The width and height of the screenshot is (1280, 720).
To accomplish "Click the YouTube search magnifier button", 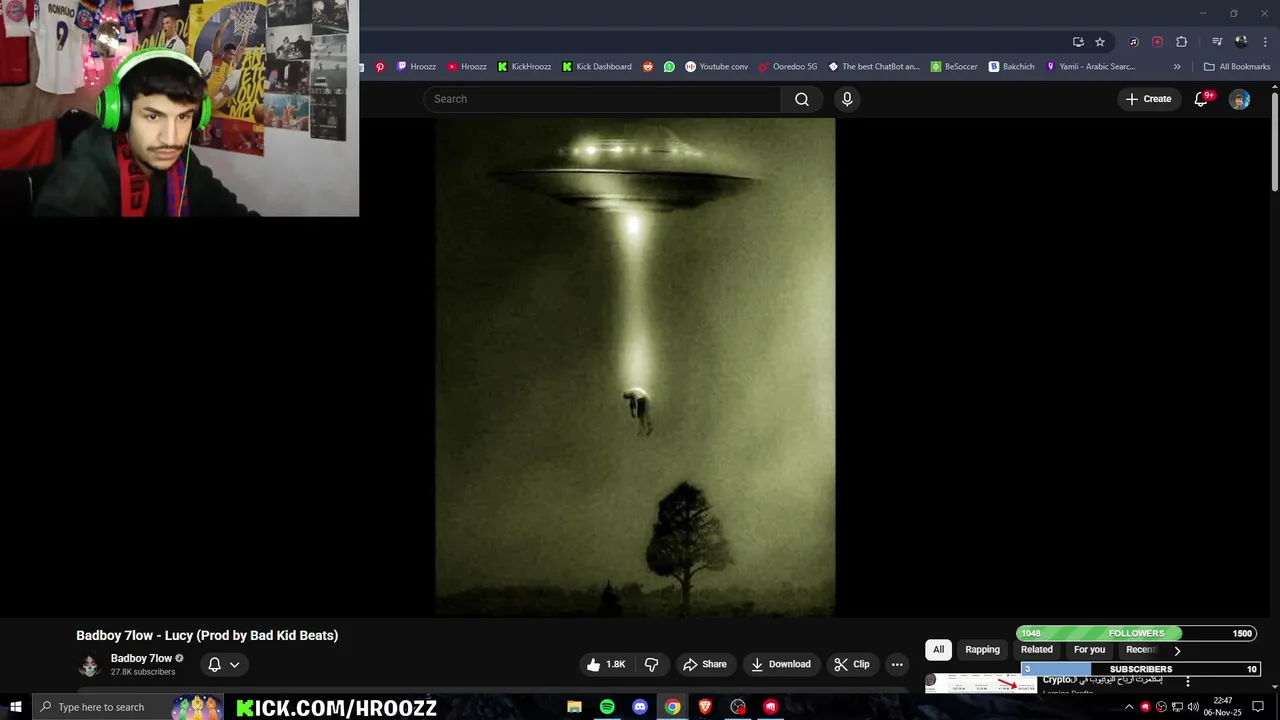I will (802, 99).
